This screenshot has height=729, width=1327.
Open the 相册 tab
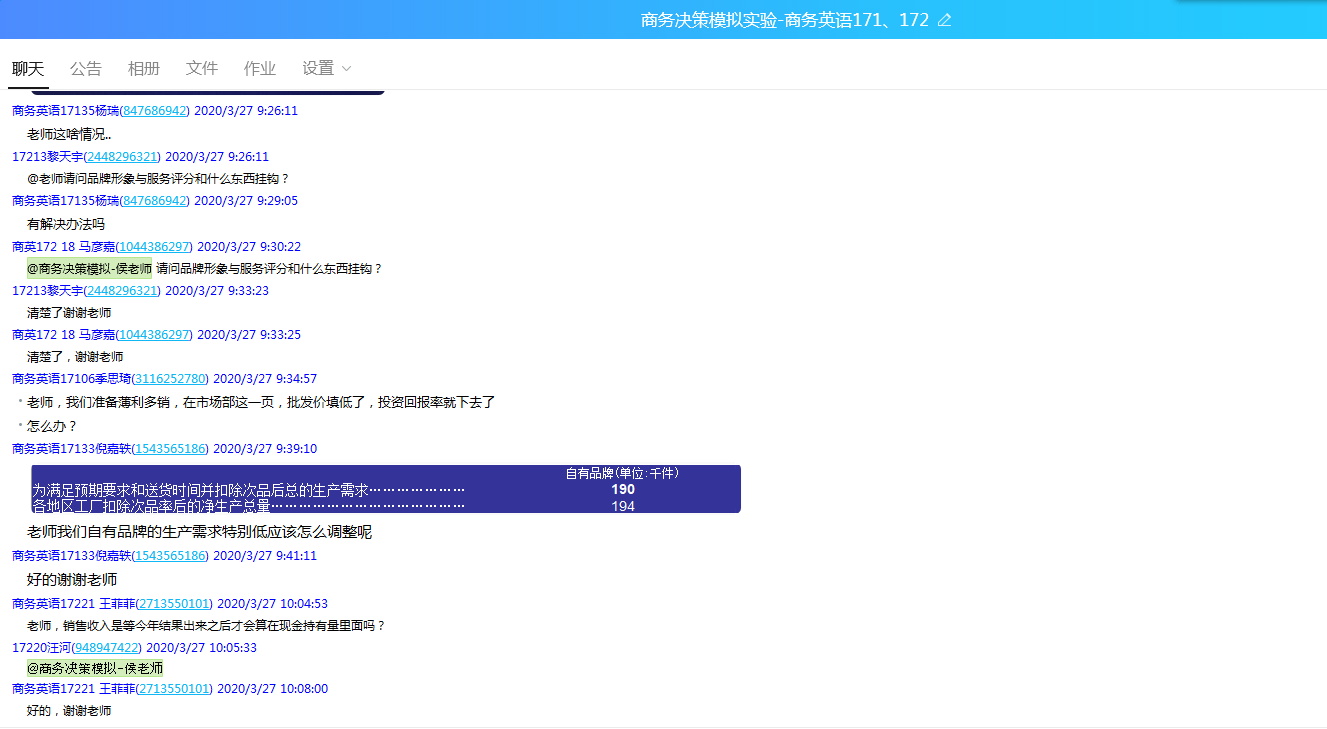click(x=144, y=68)
